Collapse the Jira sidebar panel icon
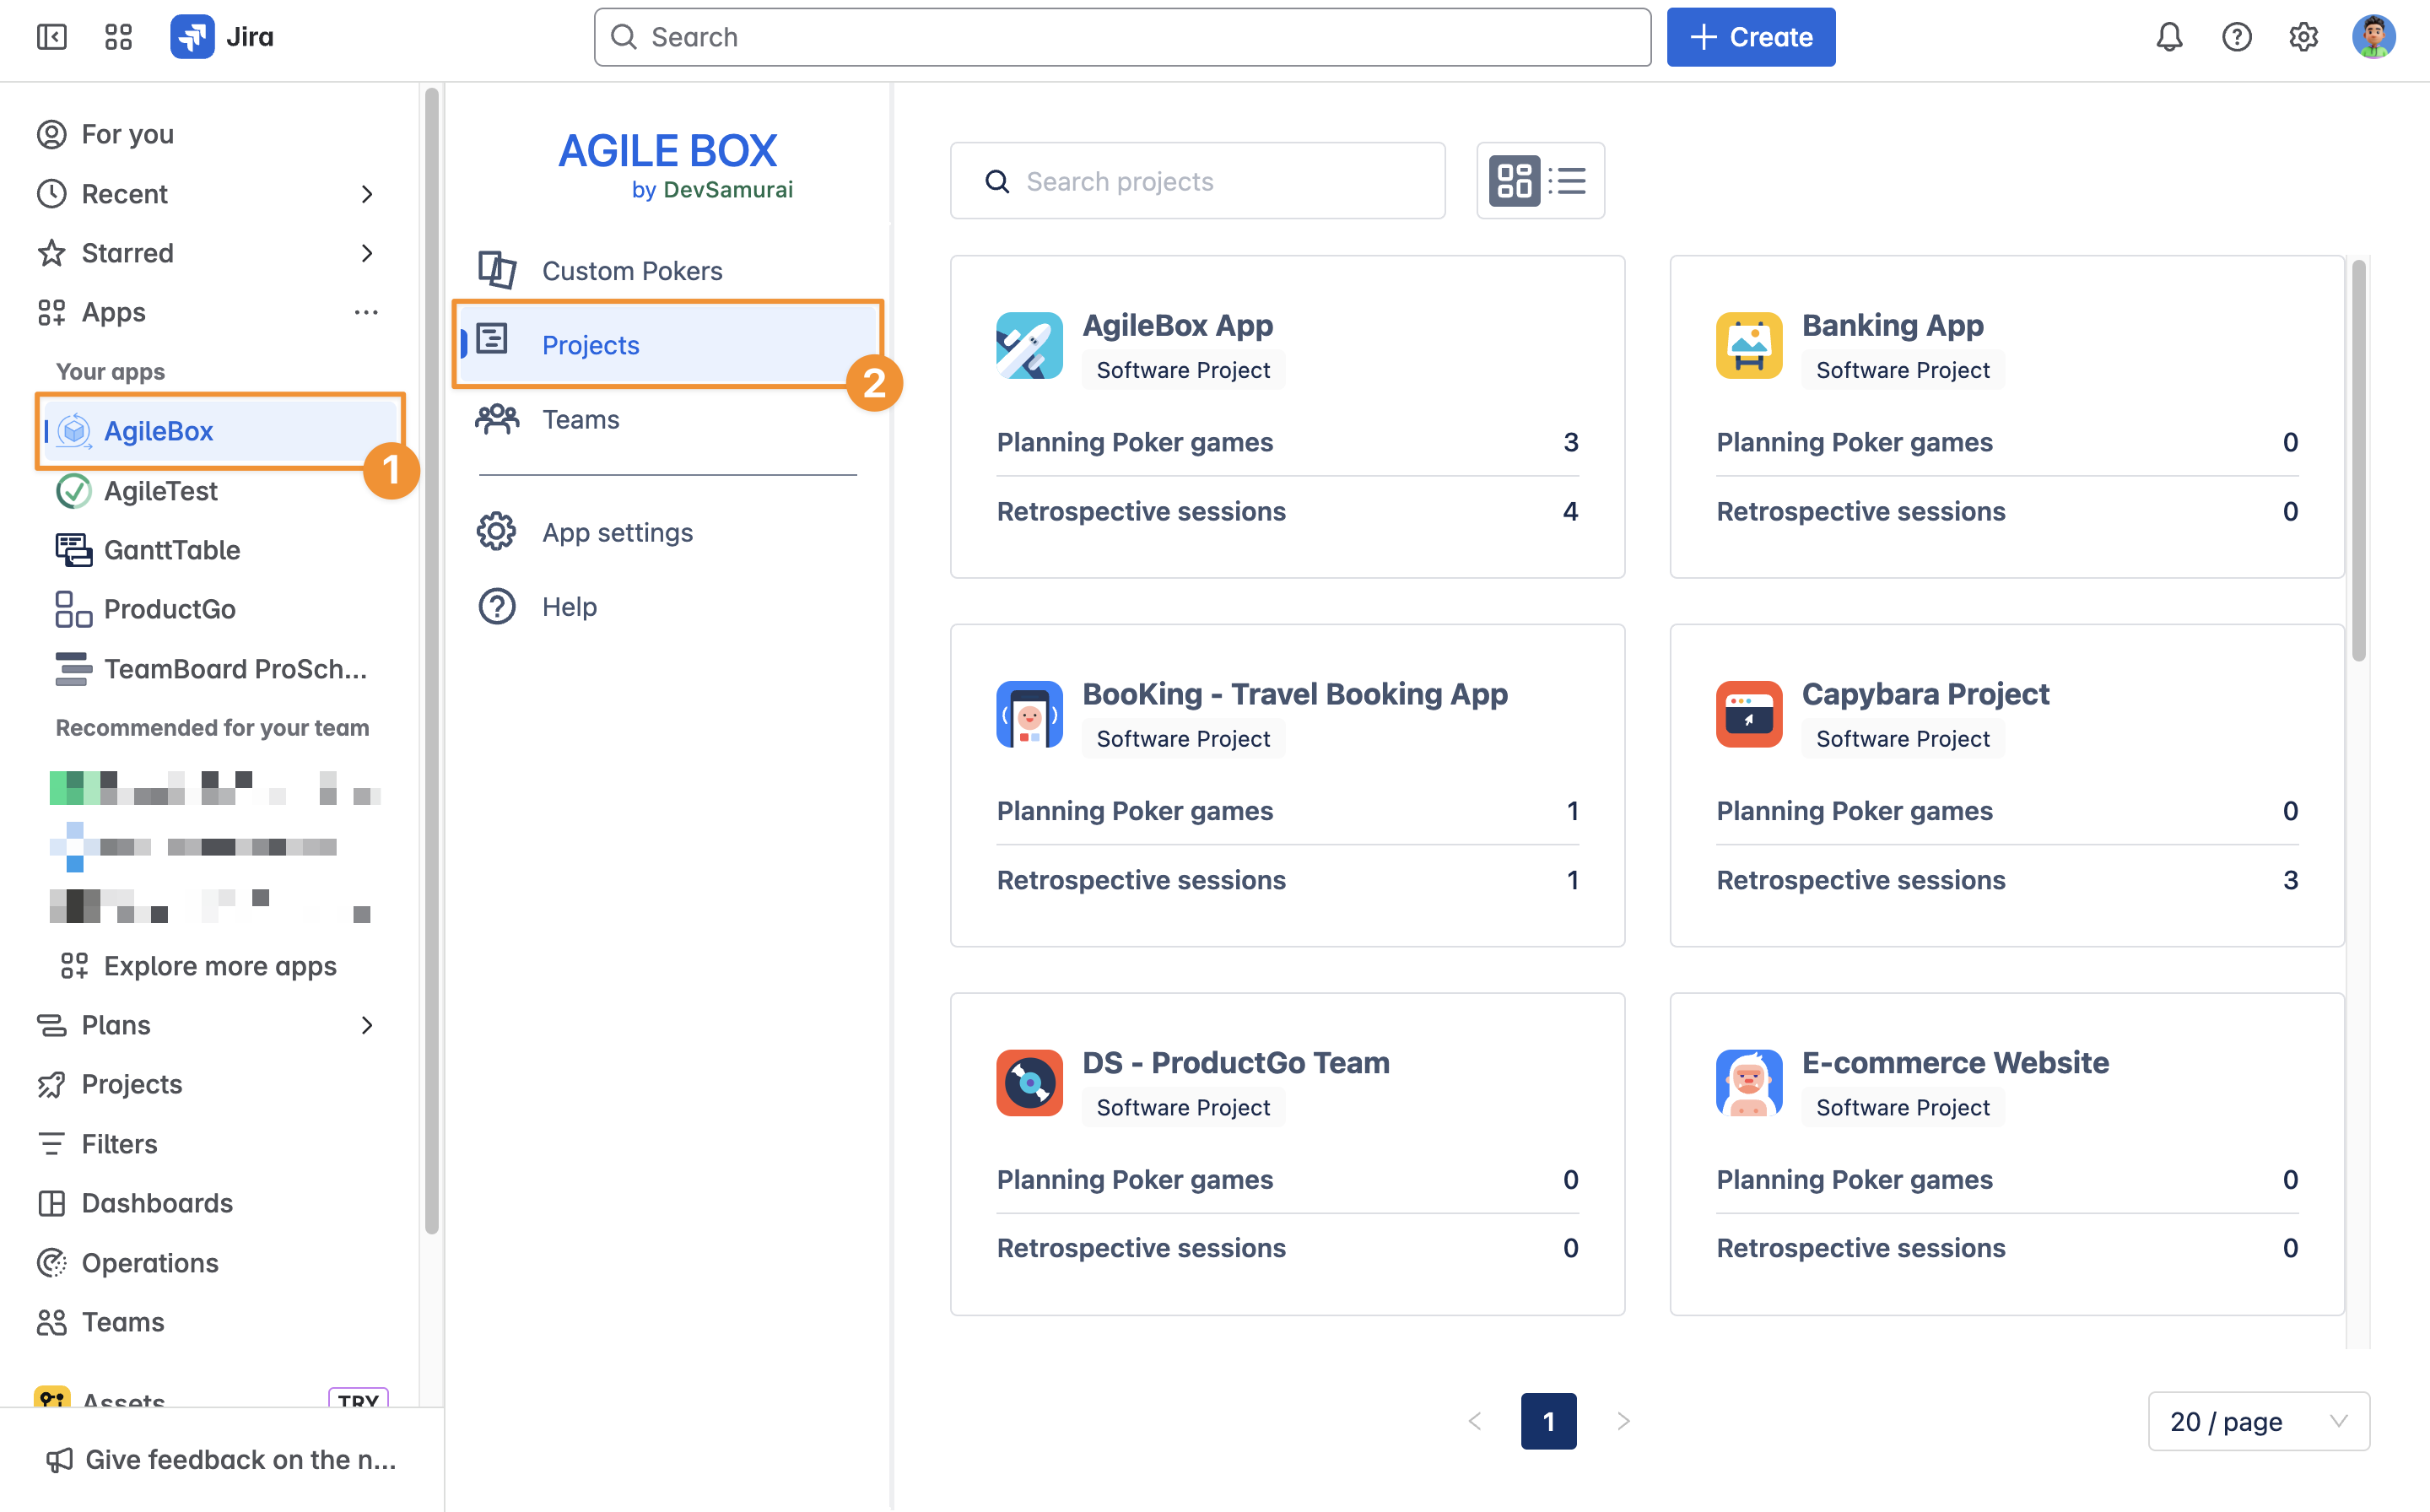The height and width of the screenshot is (1512, 2430). tap(51, 37)
